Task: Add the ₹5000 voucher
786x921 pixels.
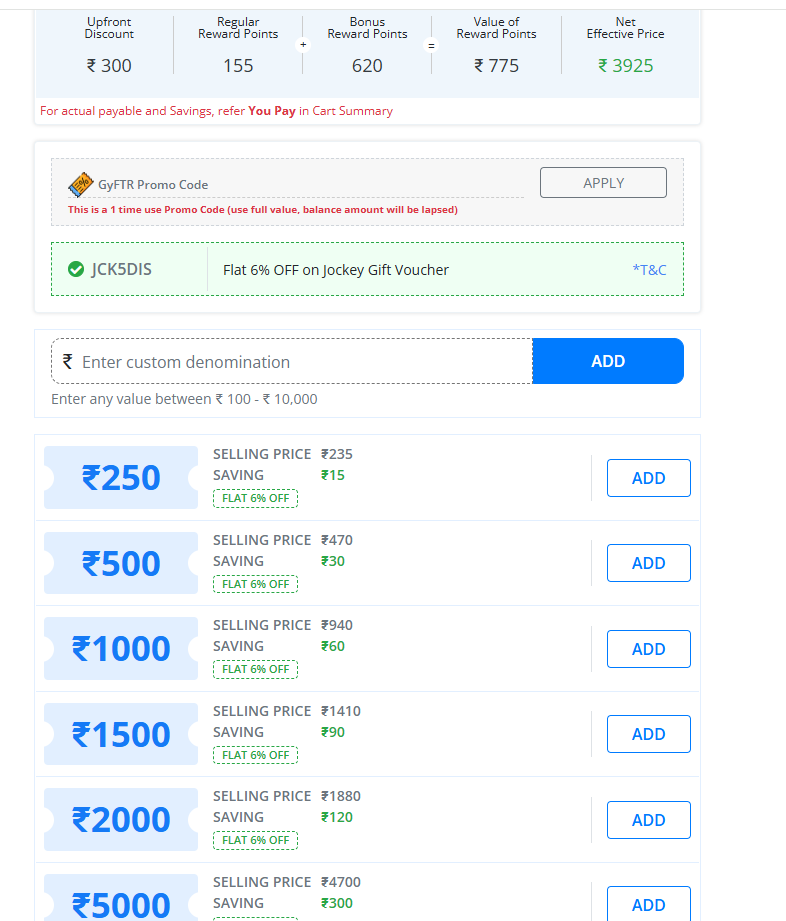Action: pyautogui.click(x=648, y=903)
